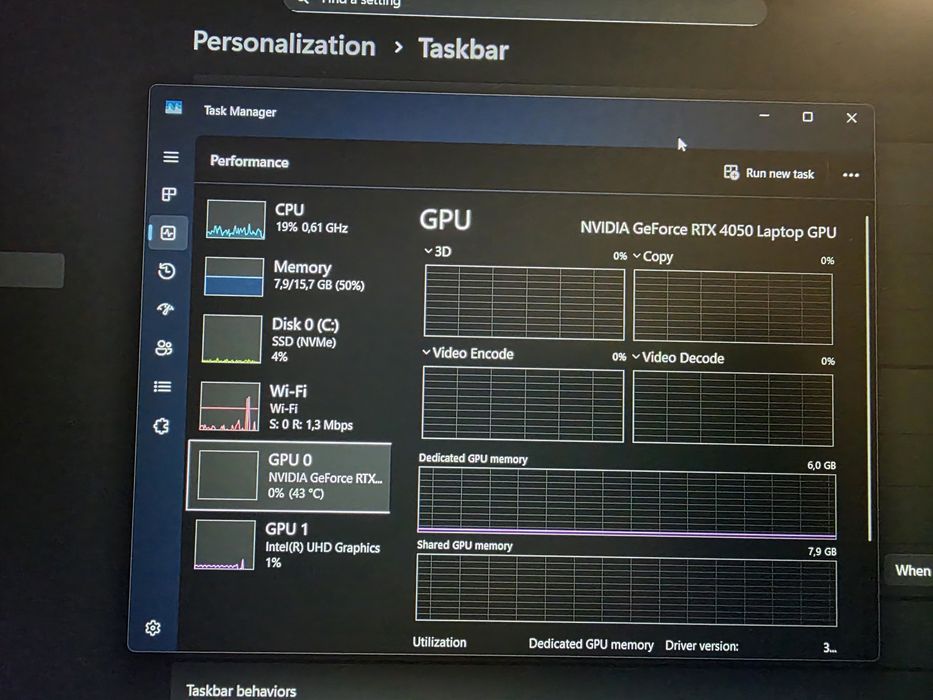Click the GPU 1 mini graph thumbnail
The height and width of the screenshot is (700, 933).
224,545
